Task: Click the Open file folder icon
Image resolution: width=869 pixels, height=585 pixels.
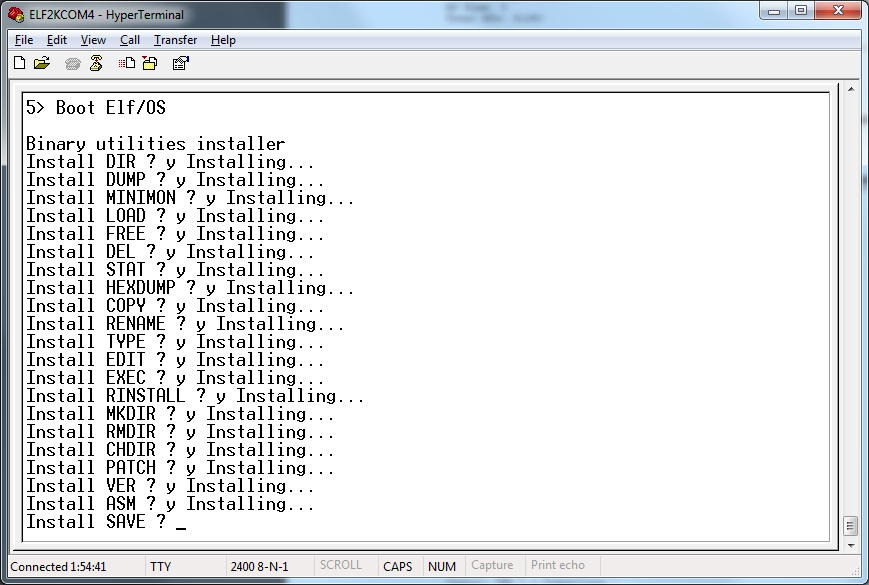Action: [42, 63]
